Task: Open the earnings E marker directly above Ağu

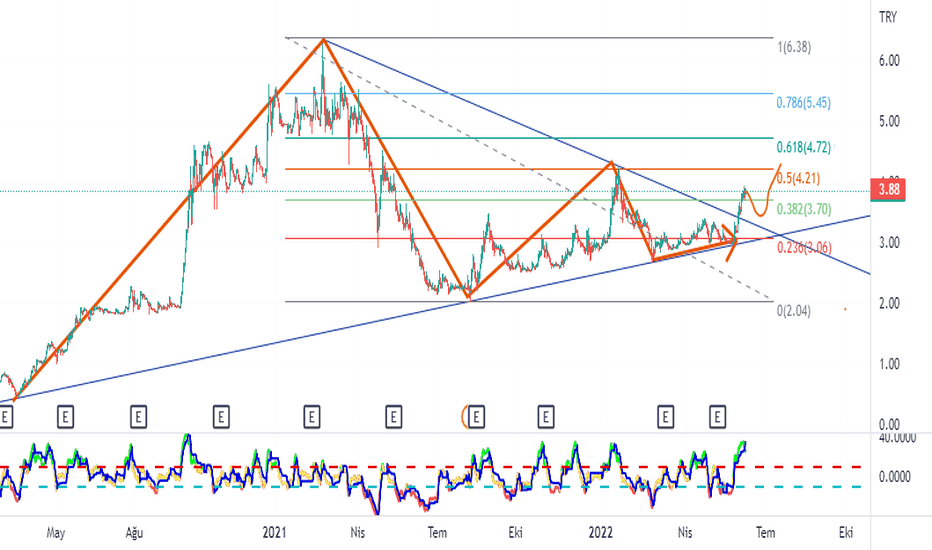Action: coord(138,417)
